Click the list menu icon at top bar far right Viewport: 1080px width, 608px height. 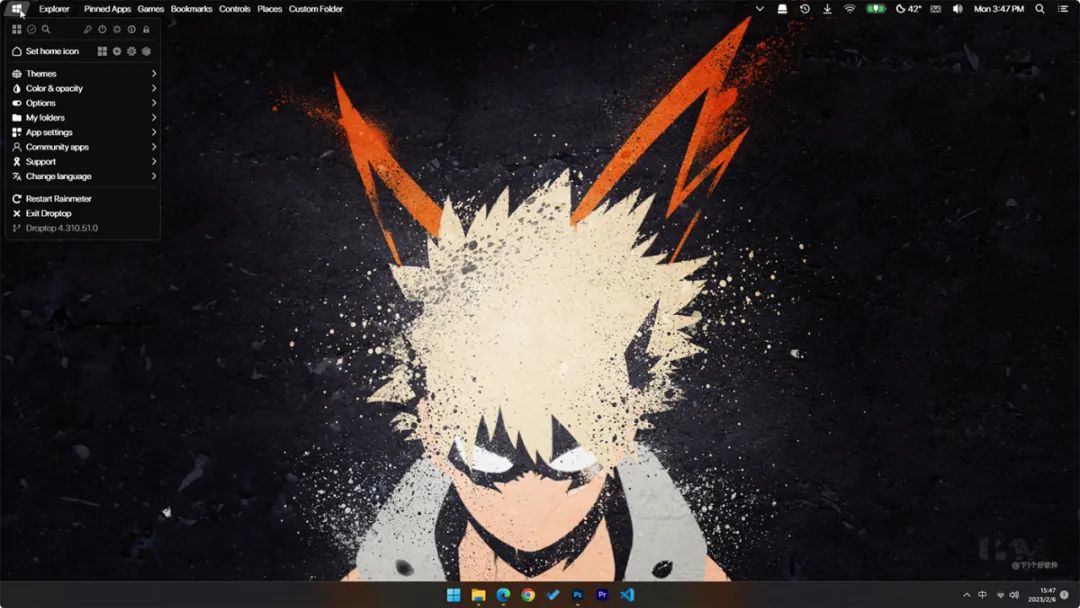[1063, 9]
